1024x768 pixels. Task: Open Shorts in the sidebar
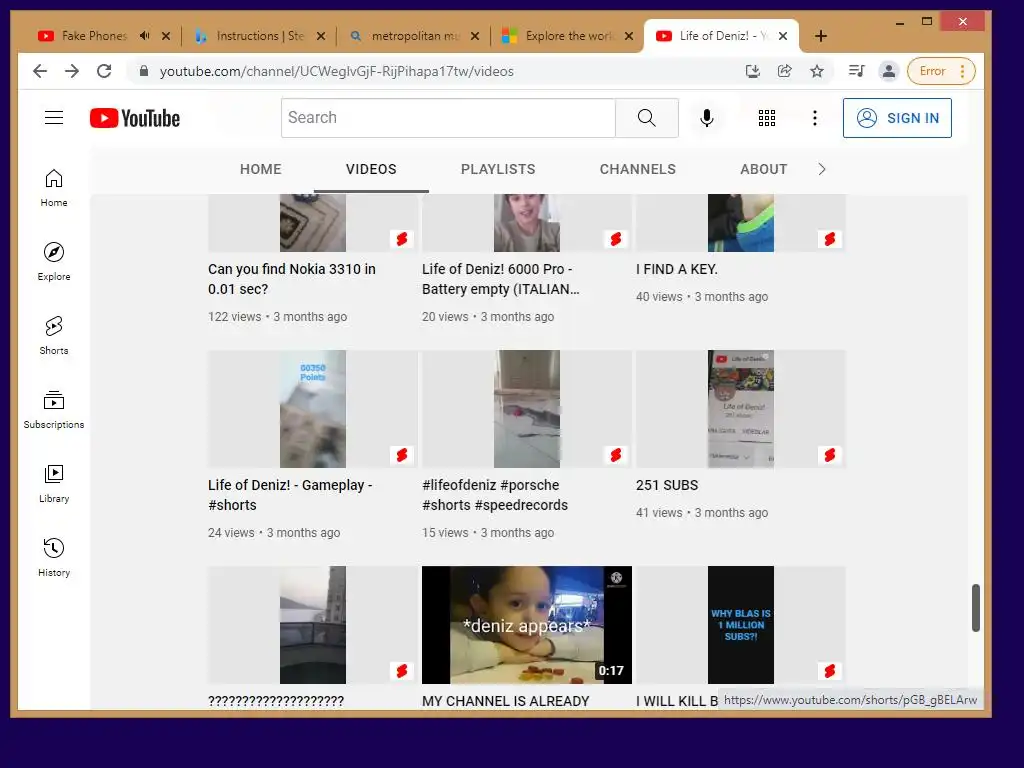pos(54,336)
